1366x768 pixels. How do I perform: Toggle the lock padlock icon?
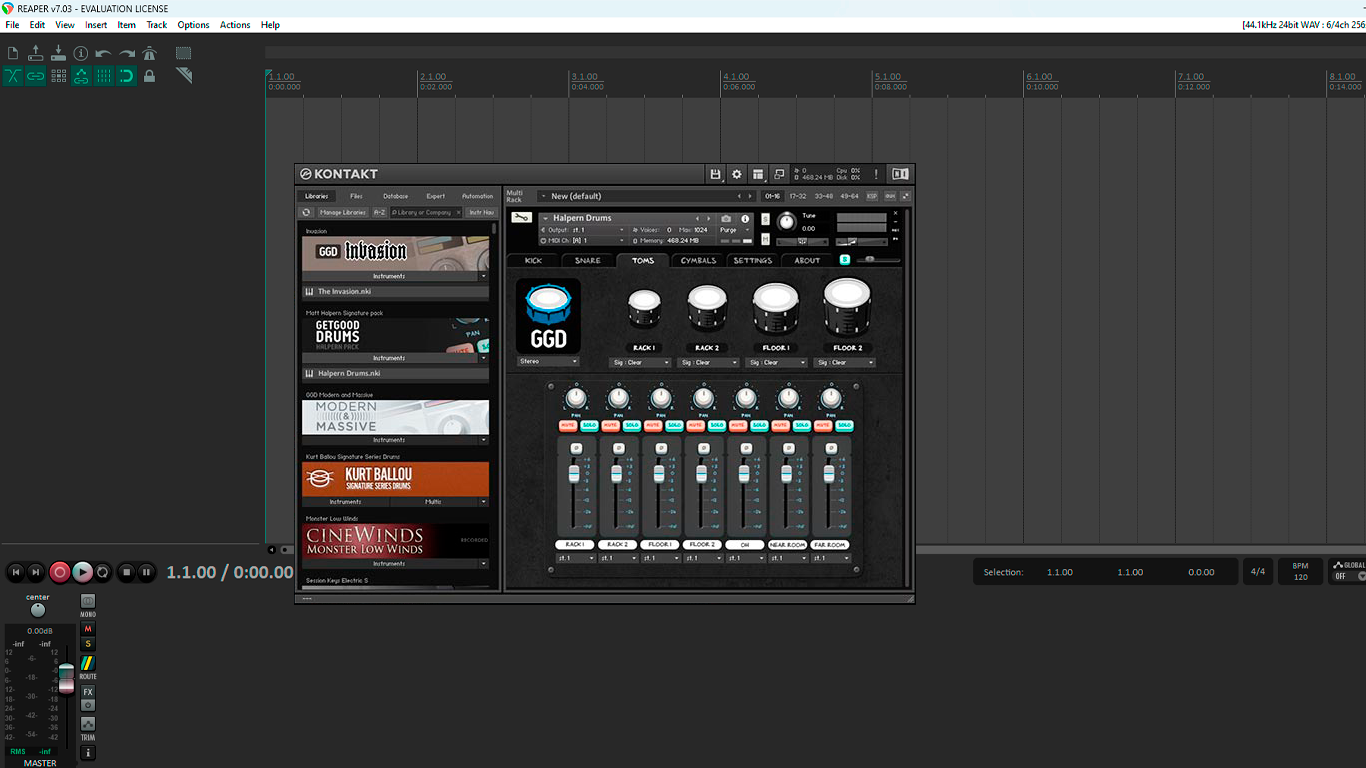(150, 76)
